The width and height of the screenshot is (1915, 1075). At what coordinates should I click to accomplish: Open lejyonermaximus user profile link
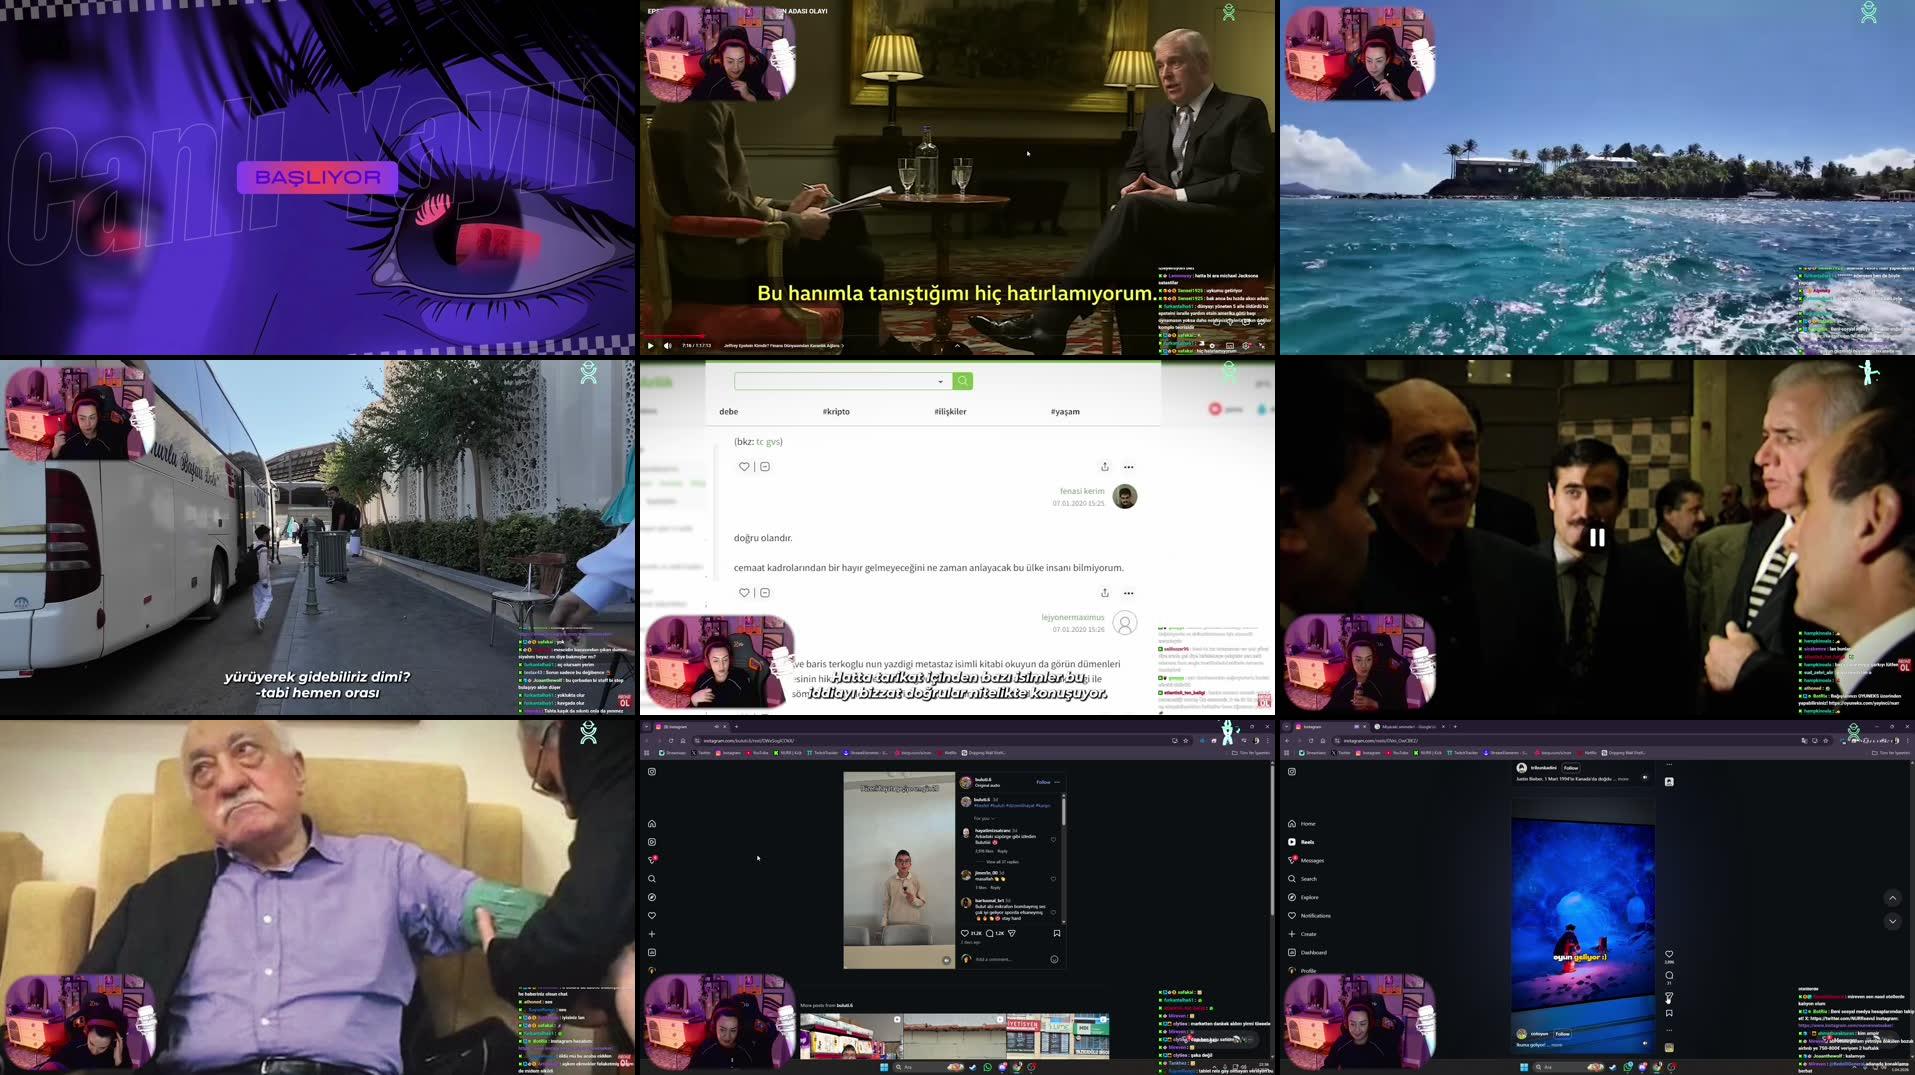point(1072,618)
